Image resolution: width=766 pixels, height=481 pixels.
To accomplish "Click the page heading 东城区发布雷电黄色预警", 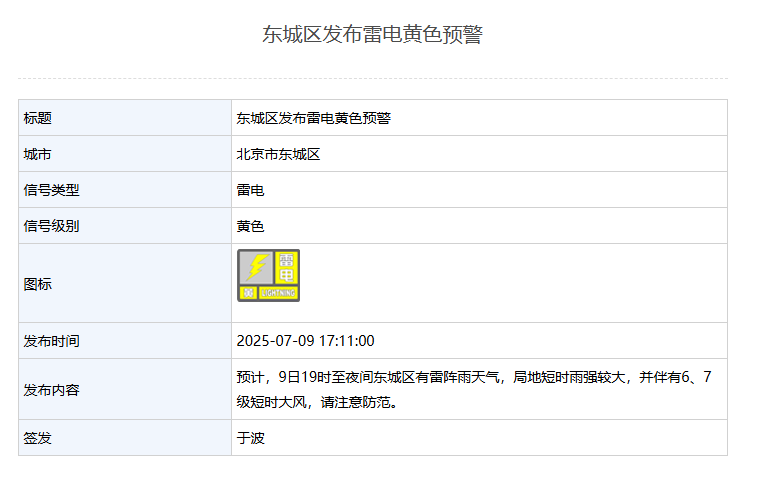I will [x=372, y=34].
